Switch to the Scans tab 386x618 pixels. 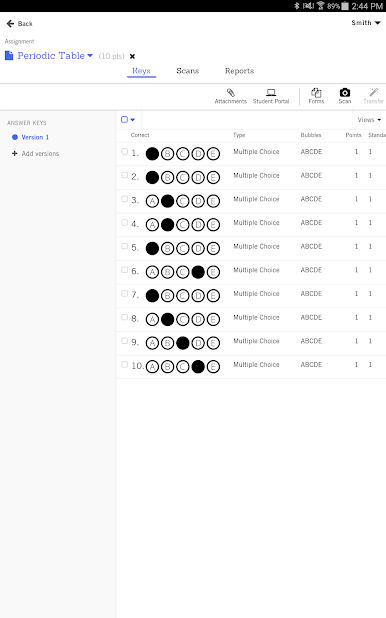(x=188, y=71)
